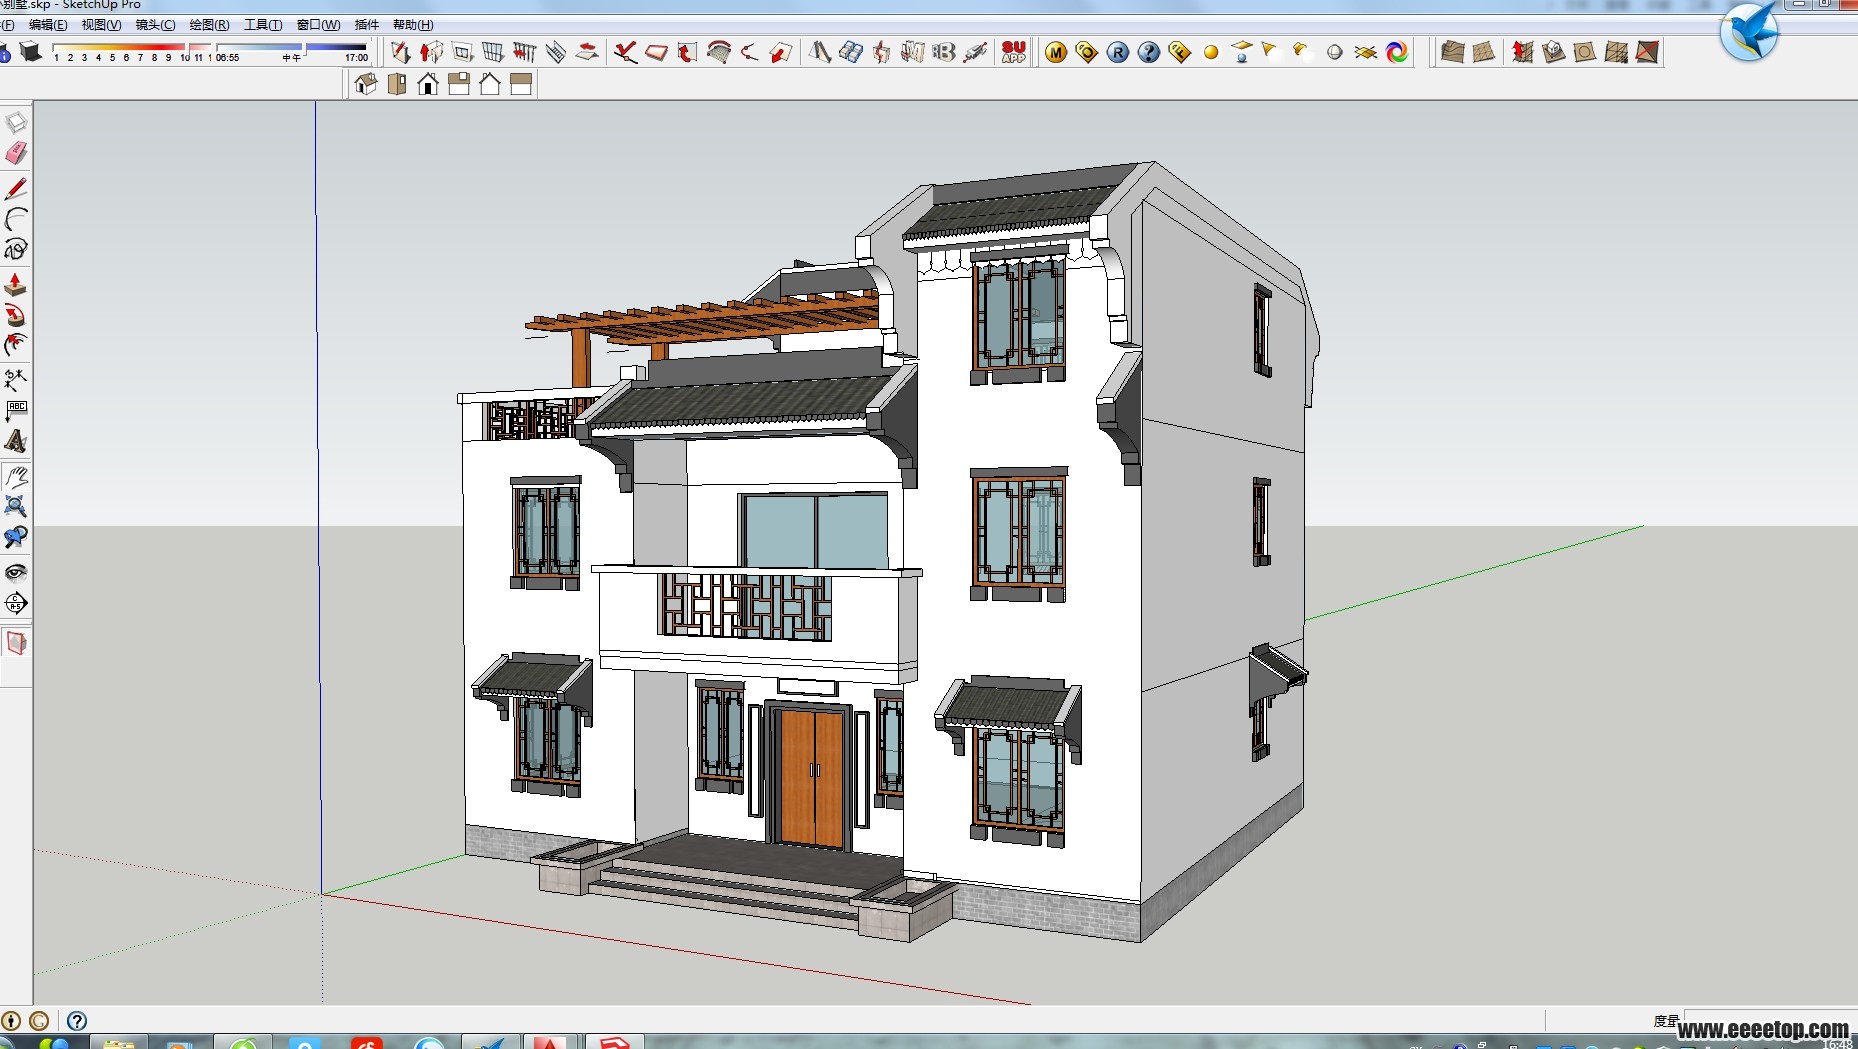Select the Zoom Extents tool
The width and height of the screenshot is (1858, 1049).
[16, 506]
